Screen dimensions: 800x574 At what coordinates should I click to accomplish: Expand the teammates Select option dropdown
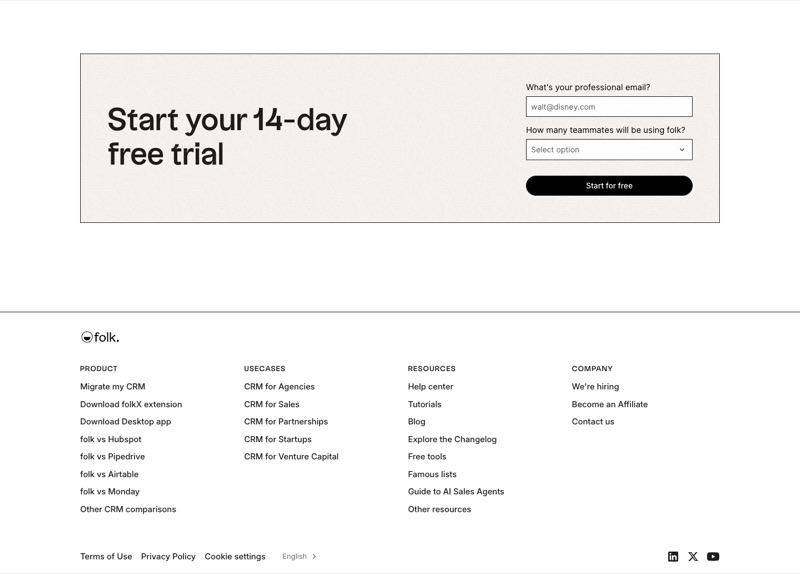click(609, 149)
